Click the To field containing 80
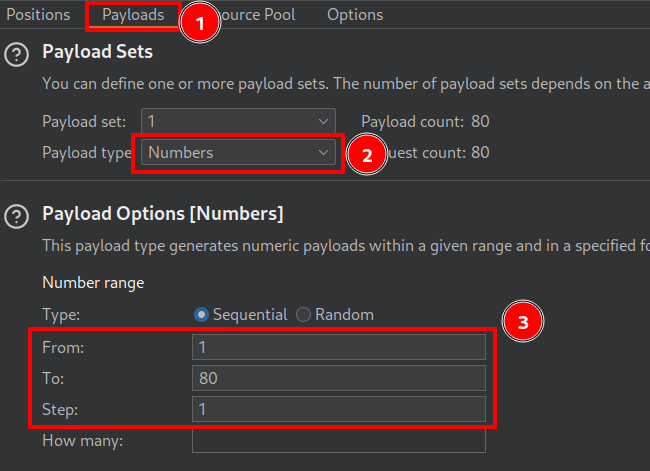This screenshot has height=471, width=650. tap(338, 378)
